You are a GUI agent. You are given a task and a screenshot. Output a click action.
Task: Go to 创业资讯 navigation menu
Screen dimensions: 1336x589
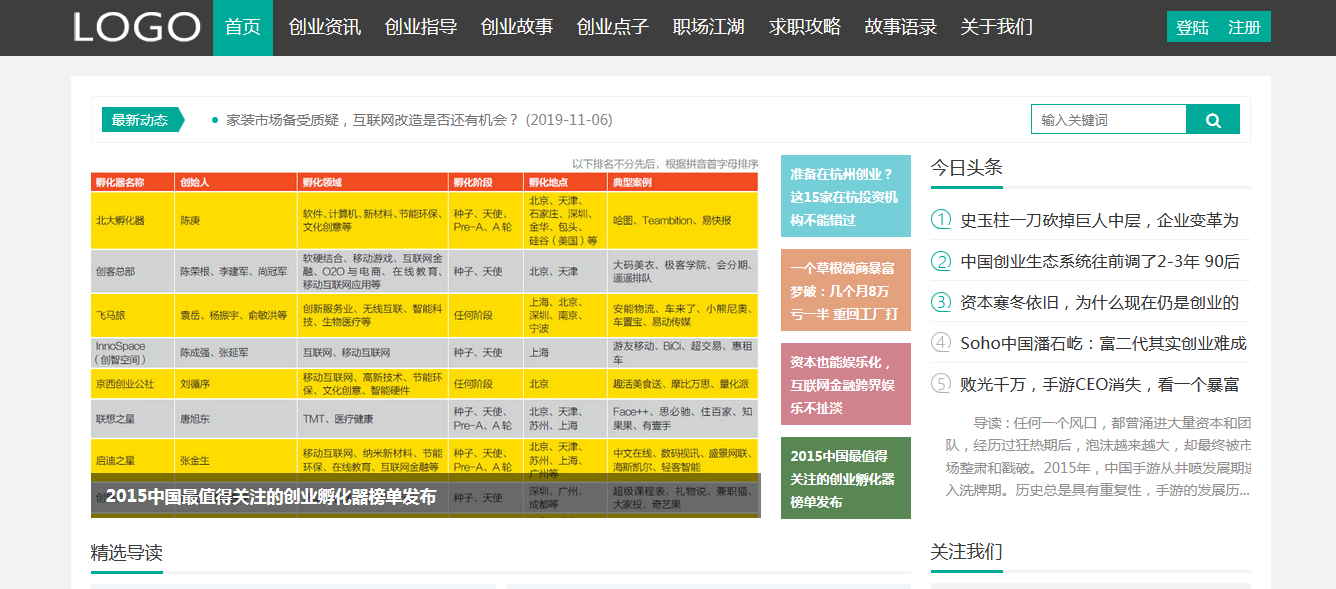click(325, 27)
